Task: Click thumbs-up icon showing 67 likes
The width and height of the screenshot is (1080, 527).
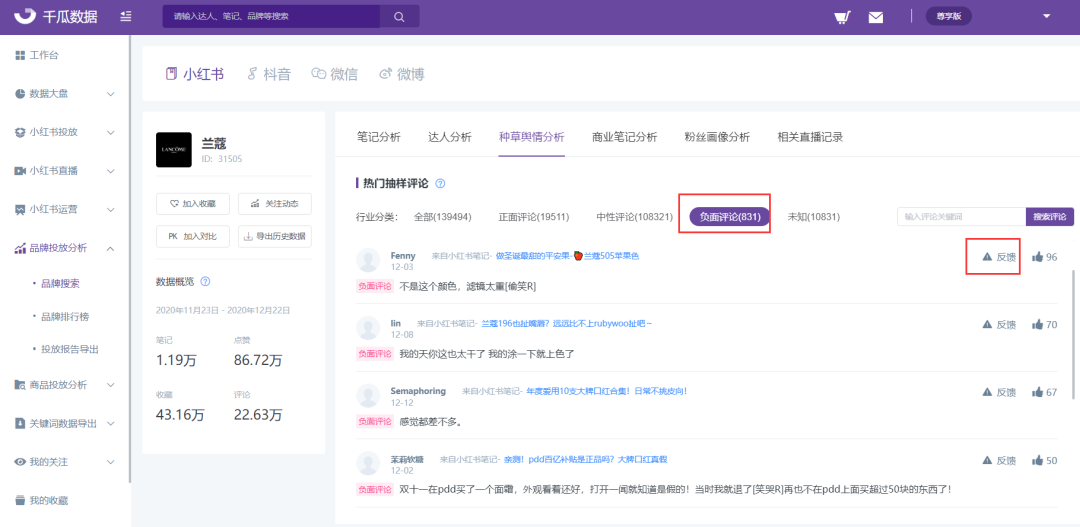Action: [1037, 392]
